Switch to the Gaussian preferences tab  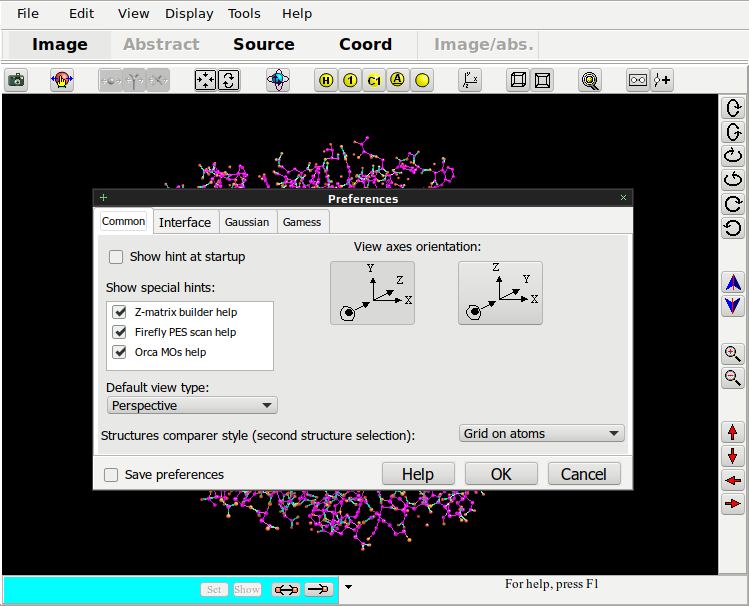click(247, 223)
